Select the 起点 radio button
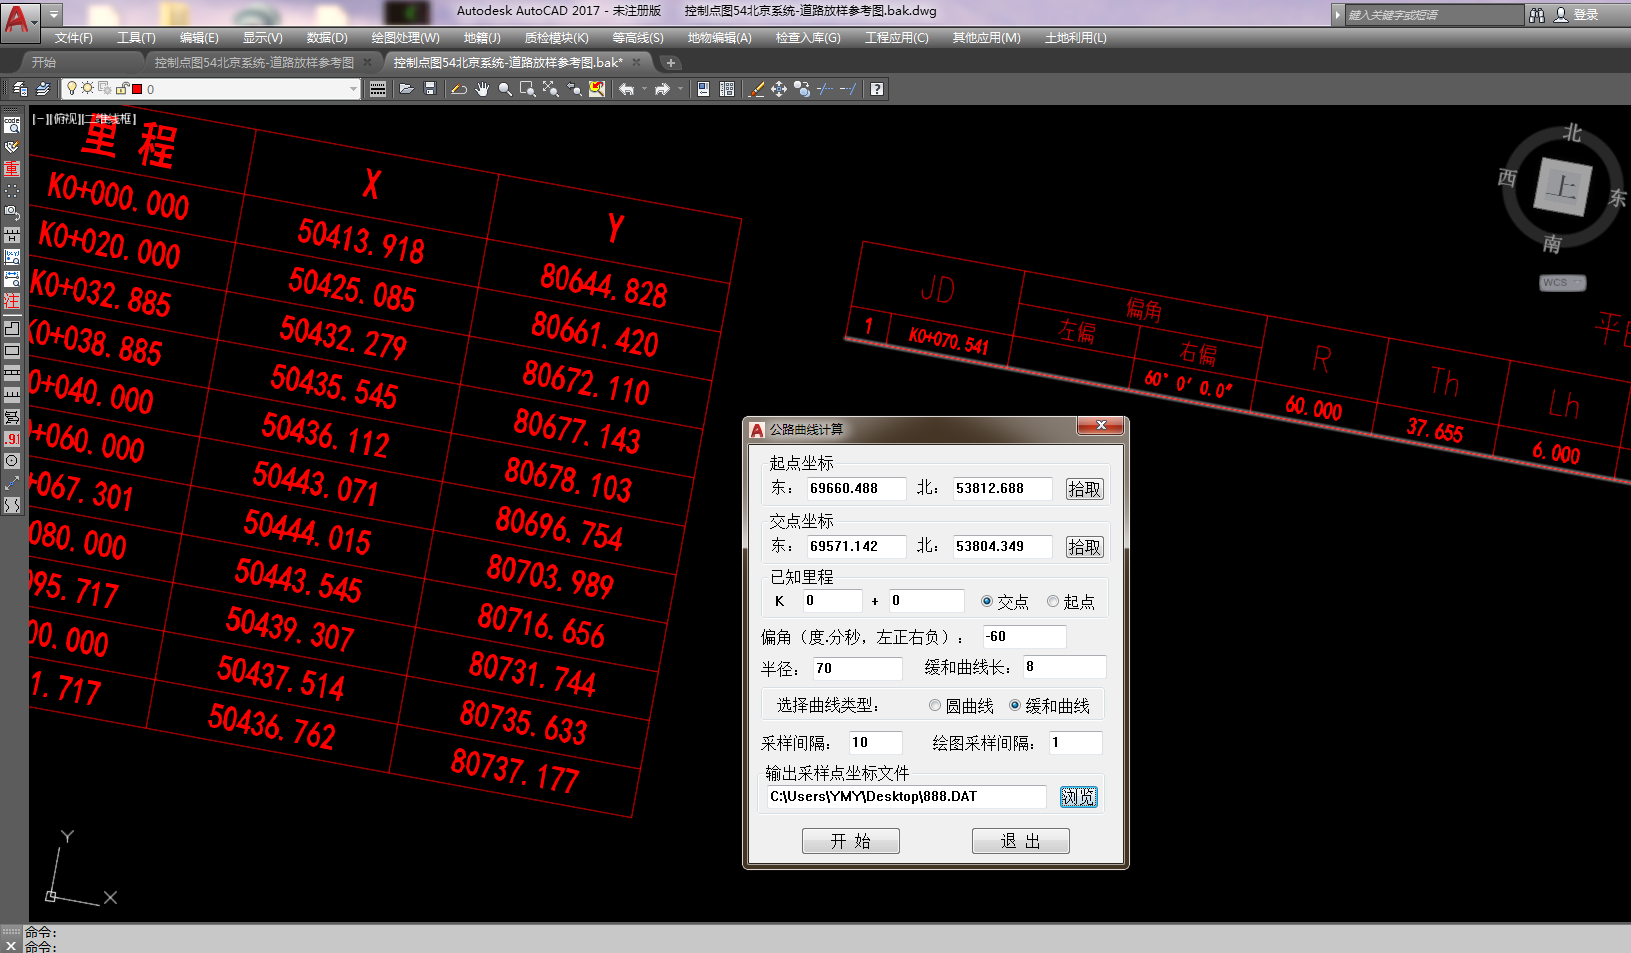This screenshot has height=953, width=1631. click(1053, 602)
